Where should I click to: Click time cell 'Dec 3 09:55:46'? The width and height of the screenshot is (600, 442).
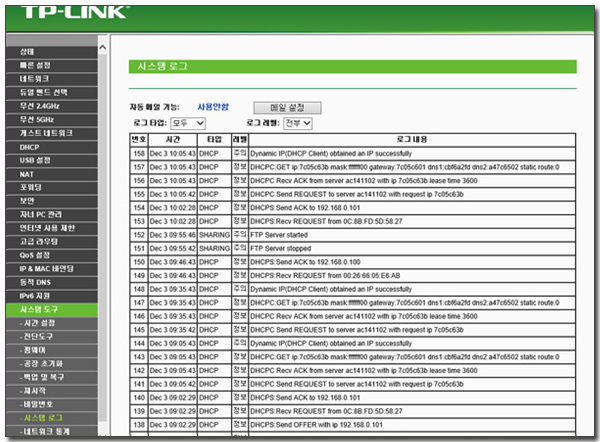pyautogui.click(x=173, y=235)
